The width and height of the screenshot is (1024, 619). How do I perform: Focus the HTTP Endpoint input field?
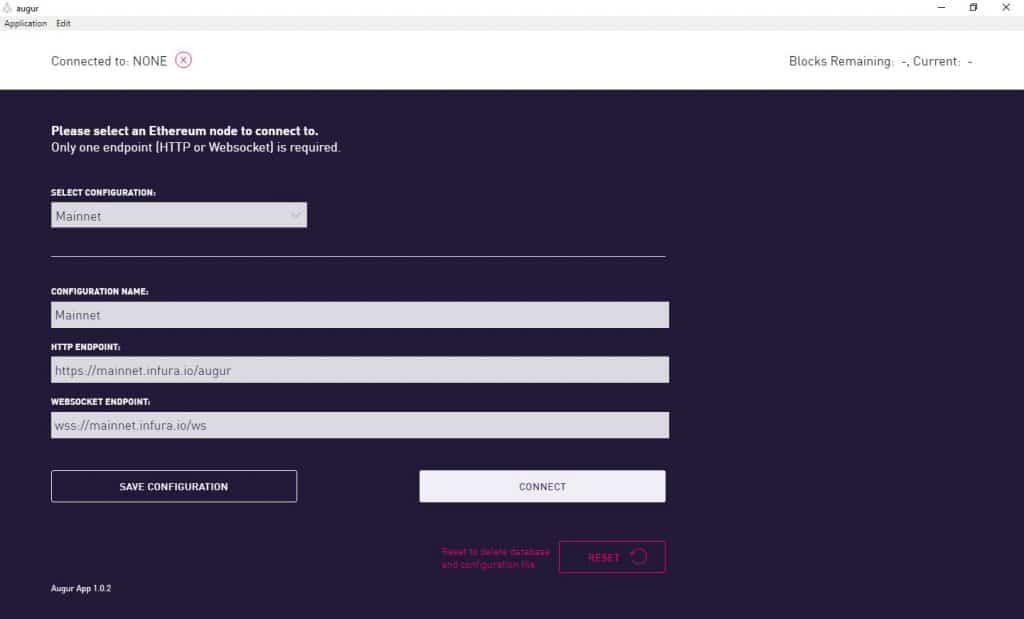360,370
